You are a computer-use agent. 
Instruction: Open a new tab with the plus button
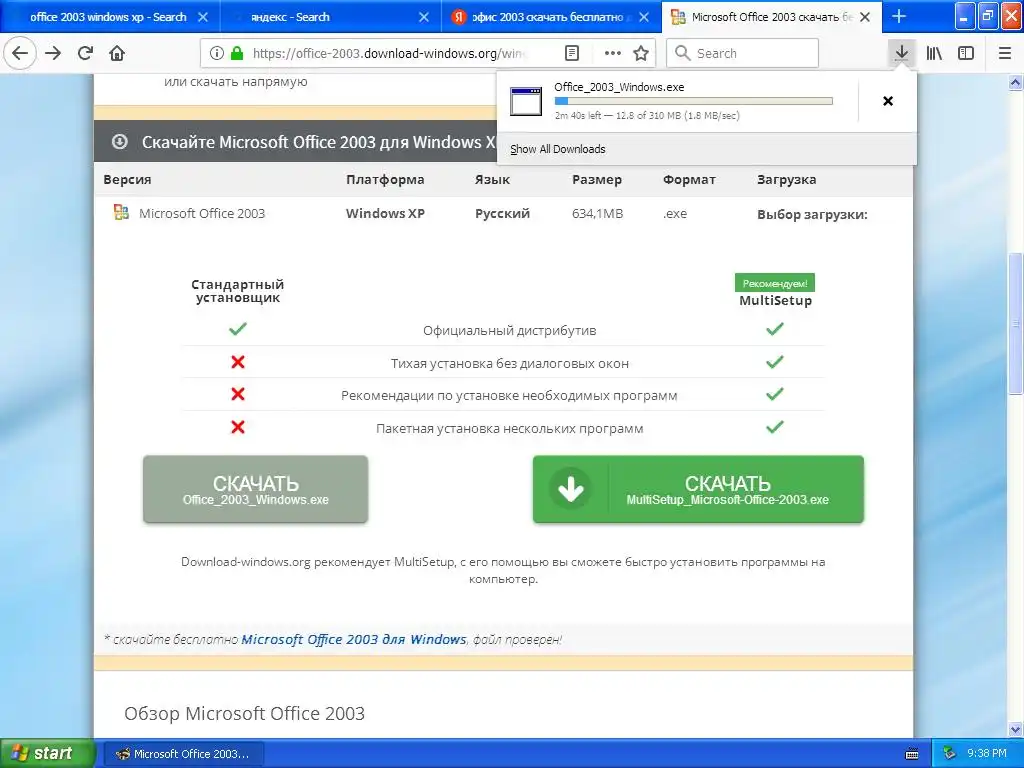(x=899, y=16)
